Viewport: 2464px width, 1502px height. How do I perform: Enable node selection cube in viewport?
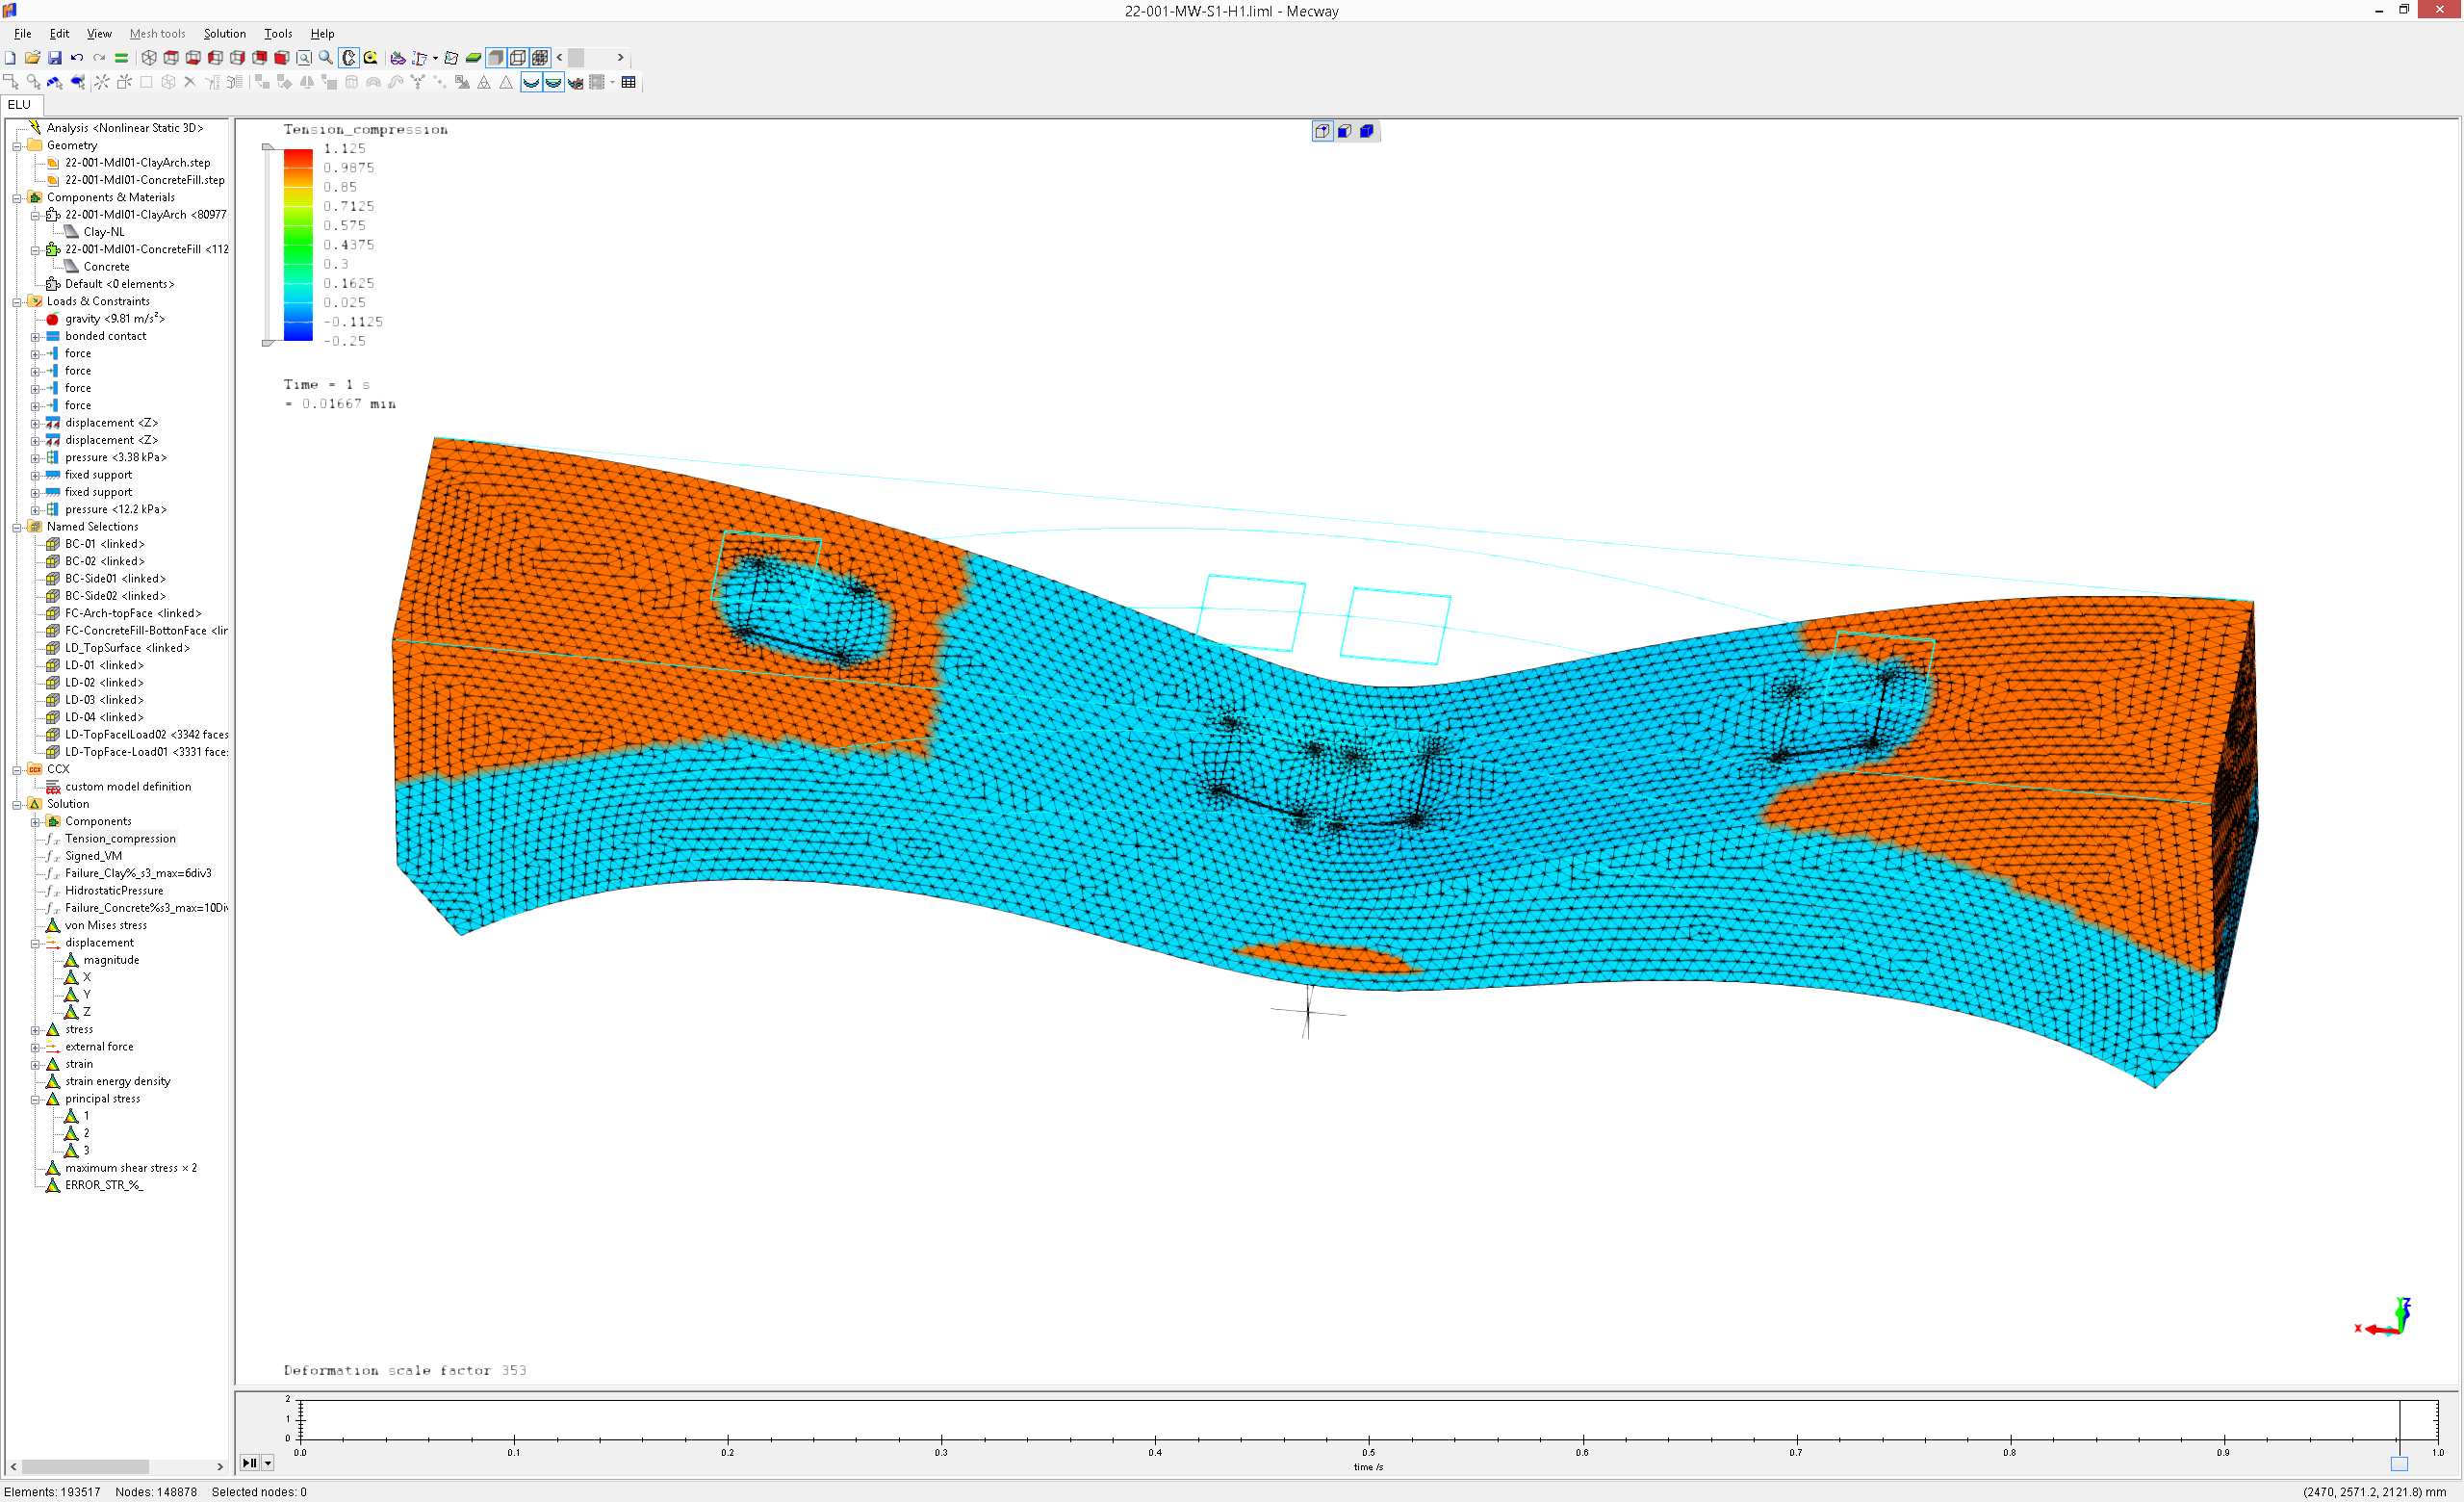1322,131
